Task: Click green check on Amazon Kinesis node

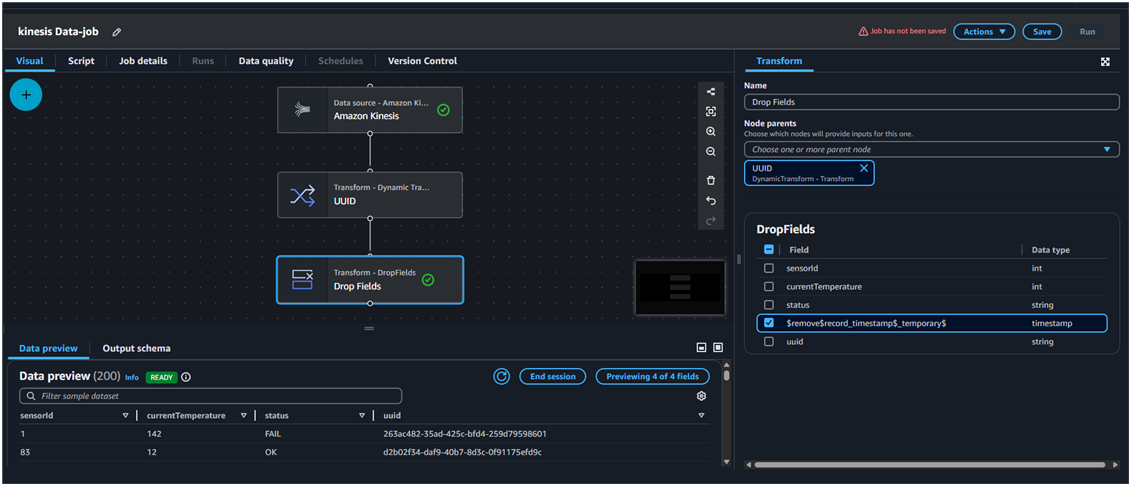Action: [444, 110]
